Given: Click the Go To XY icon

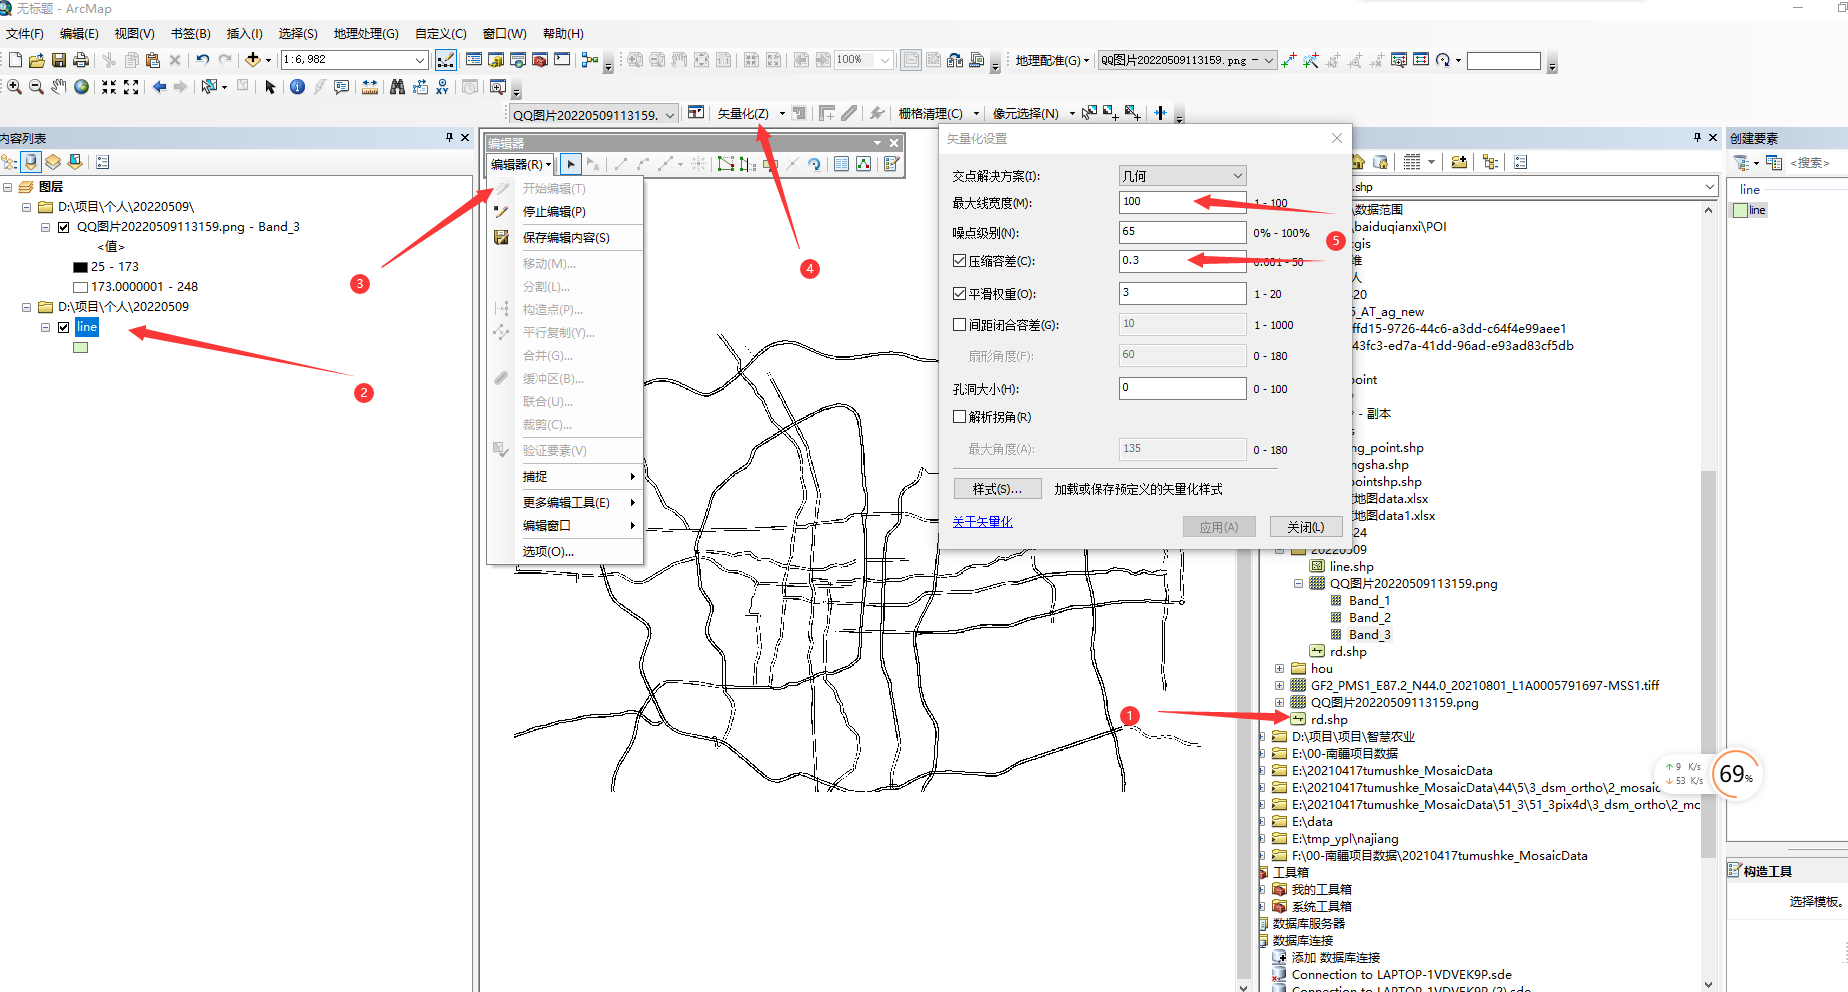Looking at the screenshot, I should (442, 87).
